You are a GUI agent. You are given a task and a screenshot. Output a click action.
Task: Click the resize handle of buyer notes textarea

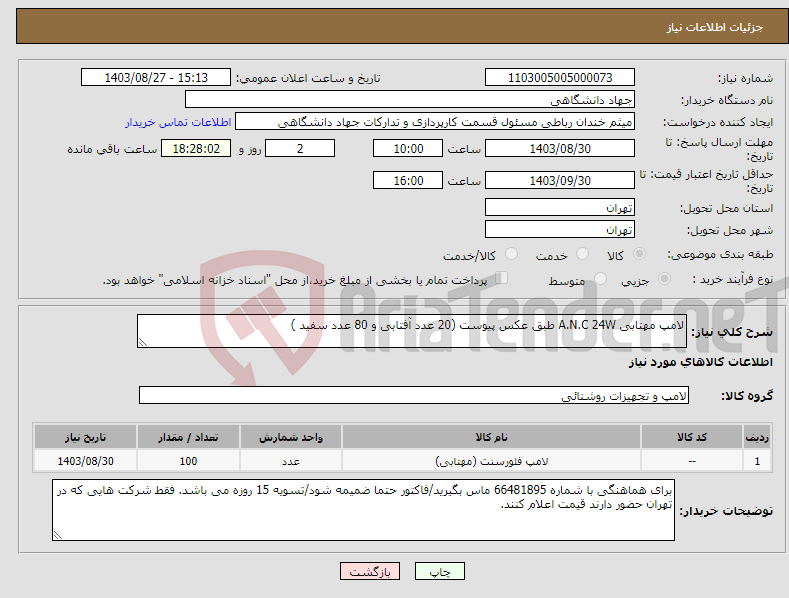pyautogui.click(x=58, y=536)
